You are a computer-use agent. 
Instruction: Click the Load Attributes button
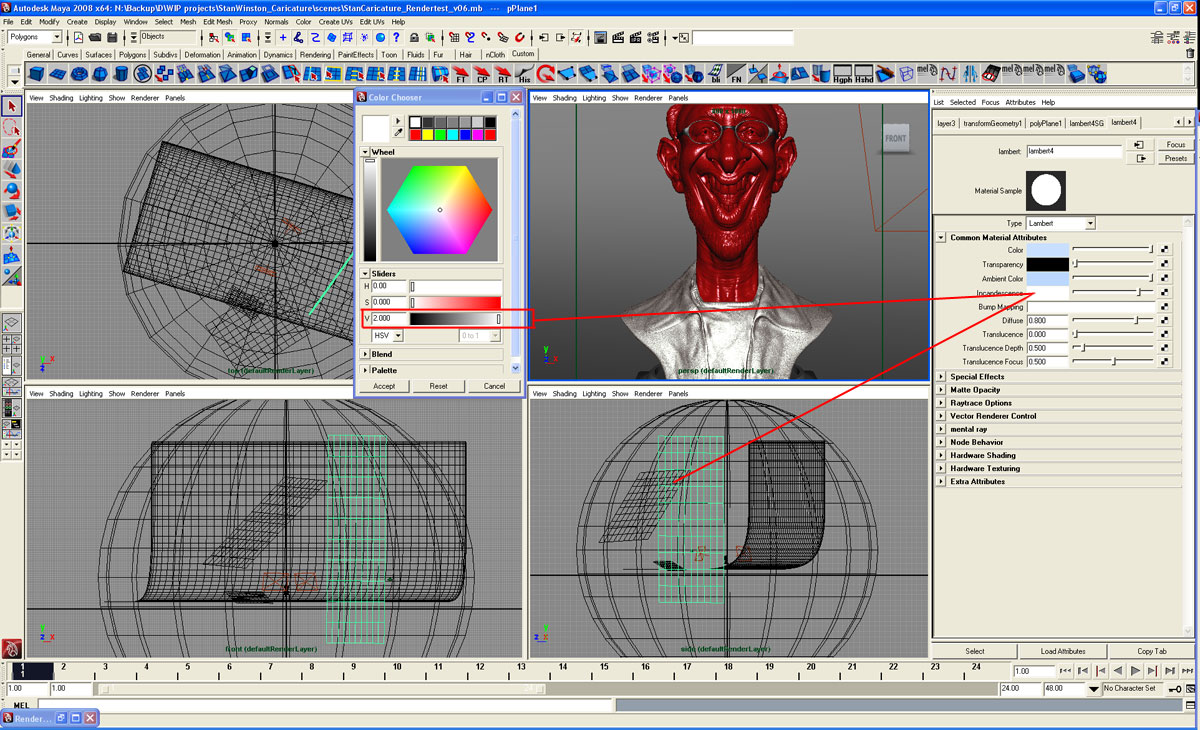click(x=1062, y=651)
